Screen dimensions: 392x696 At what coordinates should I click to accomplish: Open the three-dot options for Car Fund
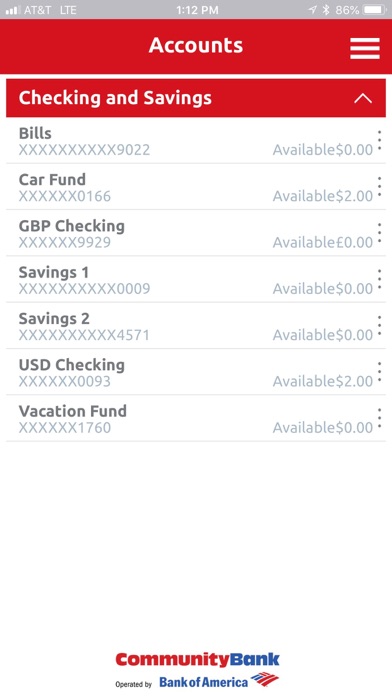point(379,186)
